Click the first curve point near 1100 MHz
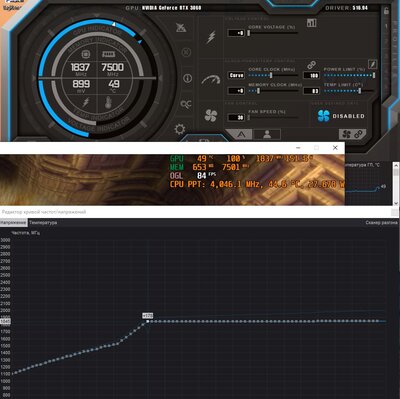Image resolution: width=400 pixels, height=399 pixels. tap(13, 373)
